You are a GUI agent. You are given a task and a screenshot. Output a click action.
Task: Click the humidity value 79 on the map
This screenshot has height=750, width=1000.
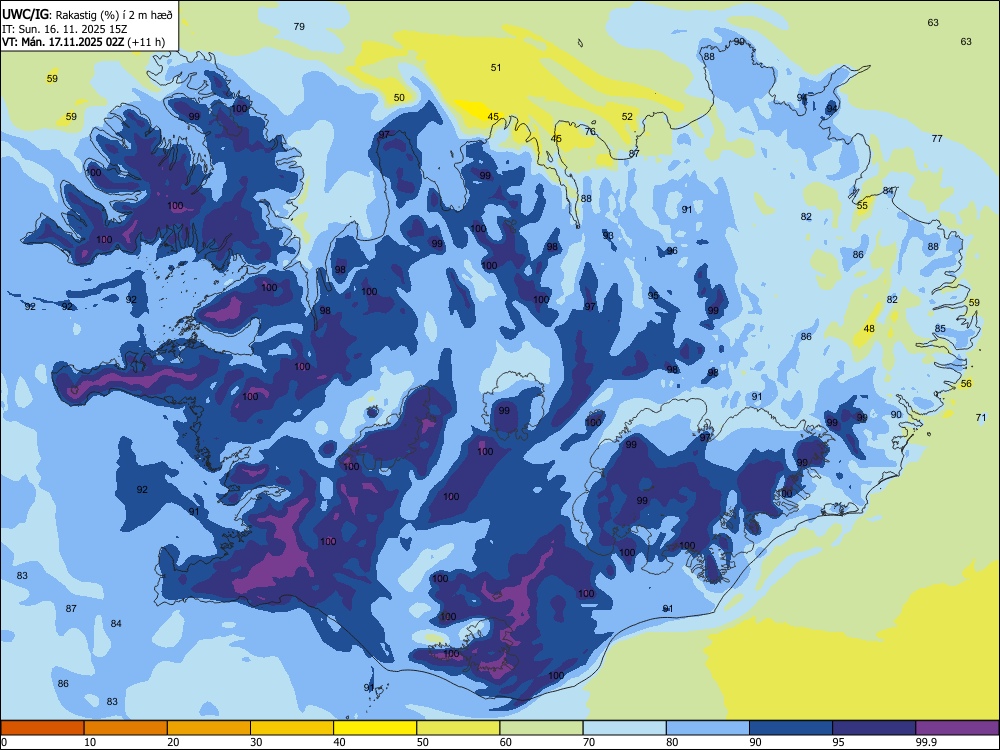[299, 26]
